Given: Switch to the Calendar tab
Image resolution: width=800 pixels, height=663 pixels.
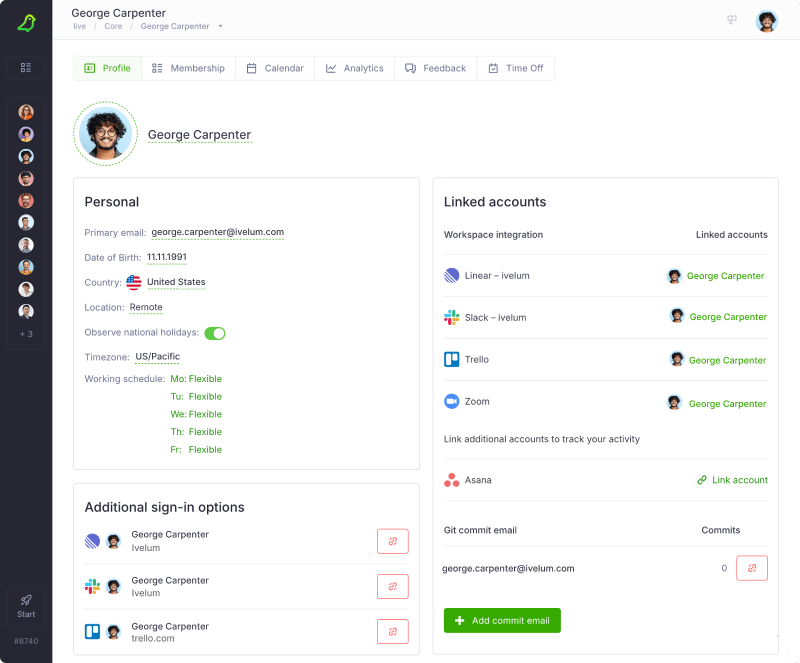Looking at the screenshot, I should click(x=275, y=68).
